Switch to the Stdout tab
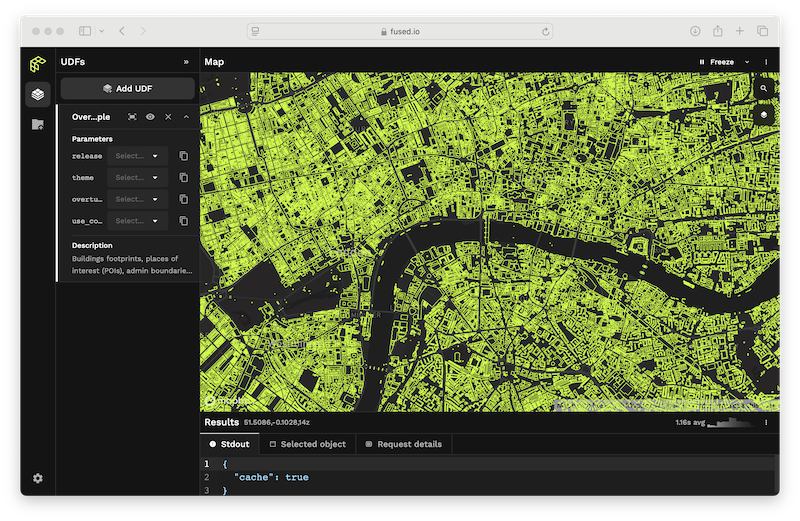 coord(230,444)
